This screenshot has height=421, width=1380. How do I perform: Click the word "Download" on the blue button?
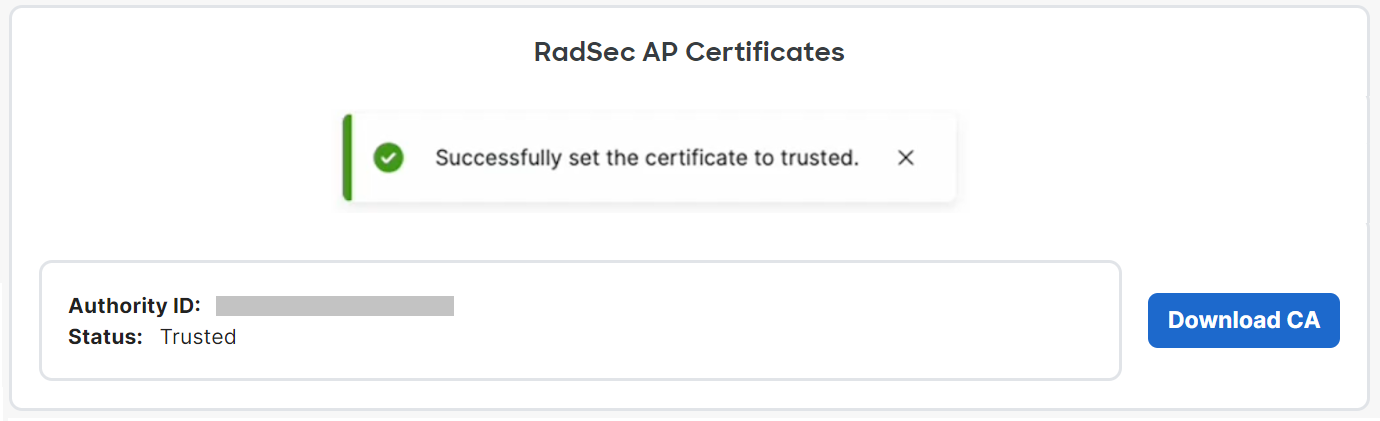click(1218, 320)
